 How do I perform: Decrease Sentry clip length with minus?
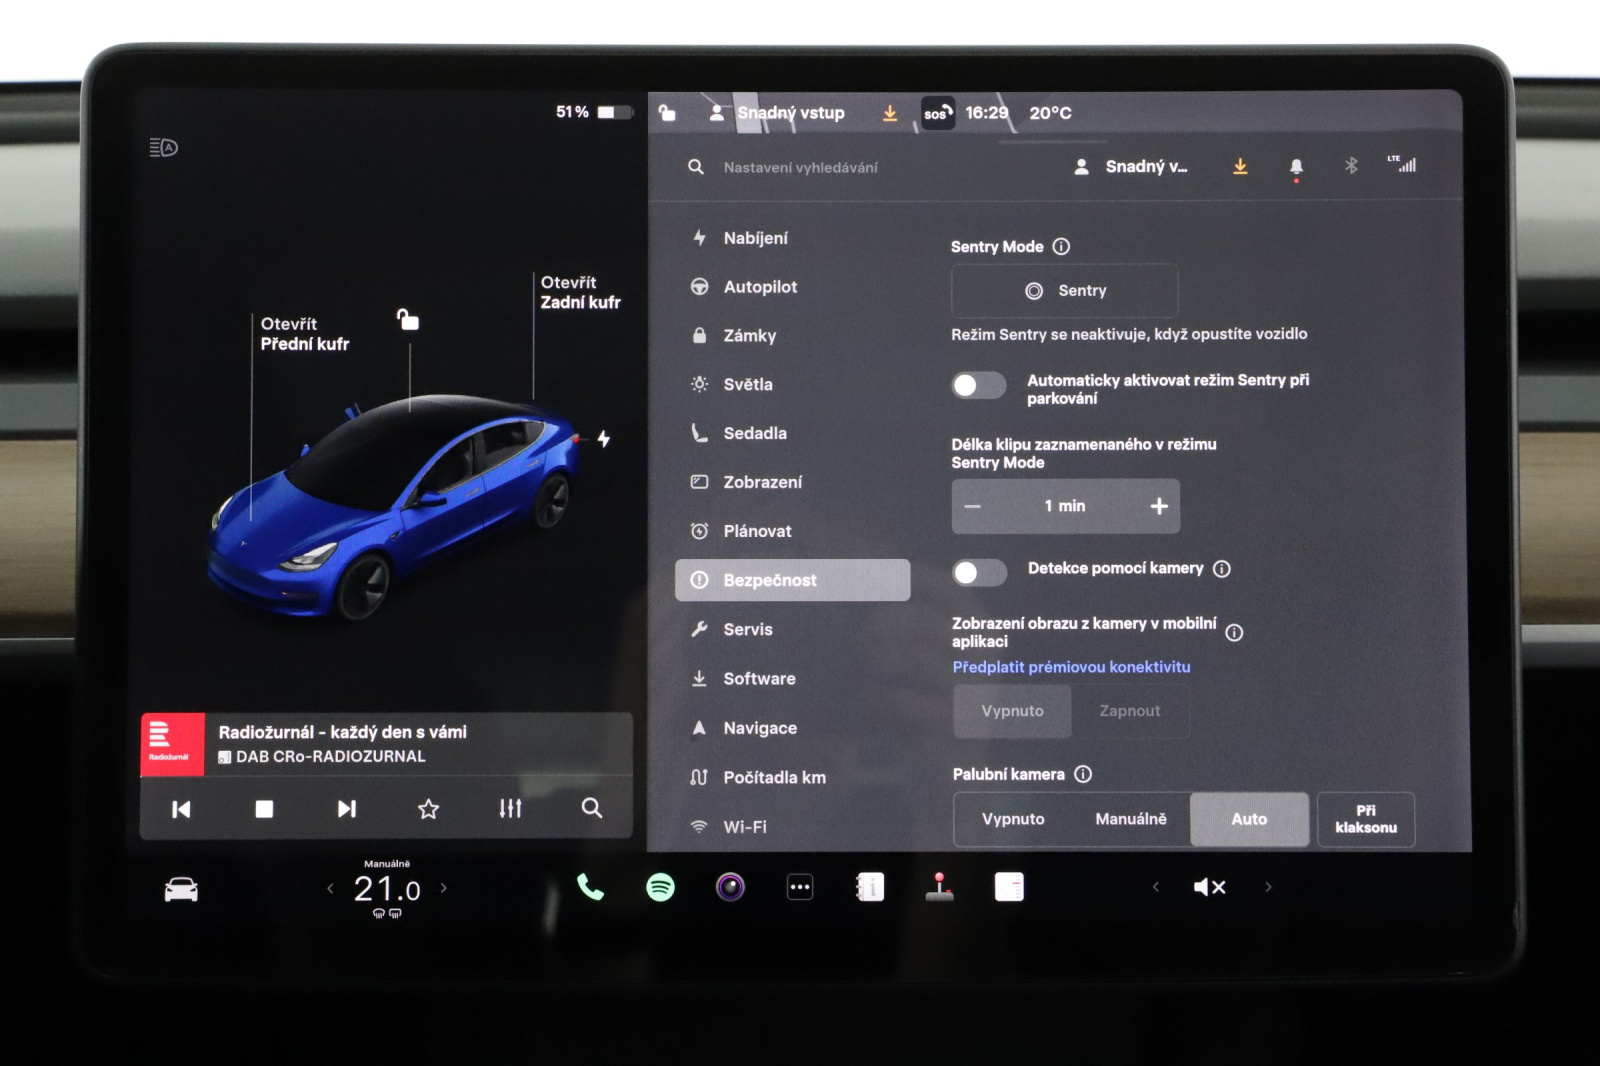point(973,506)
